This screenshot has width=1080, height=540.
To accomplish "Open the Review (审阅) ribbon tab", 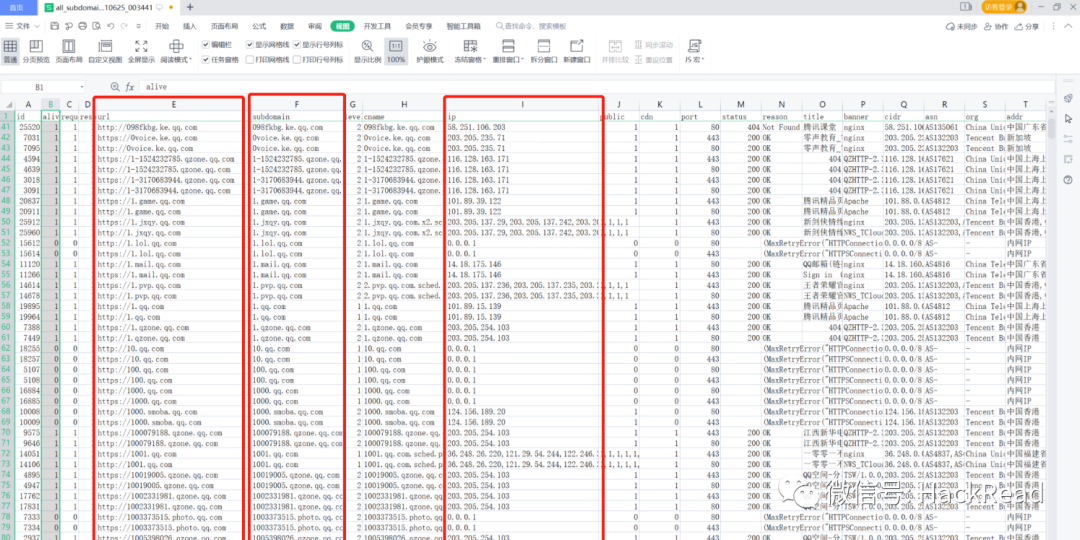I will coord(315,26).
